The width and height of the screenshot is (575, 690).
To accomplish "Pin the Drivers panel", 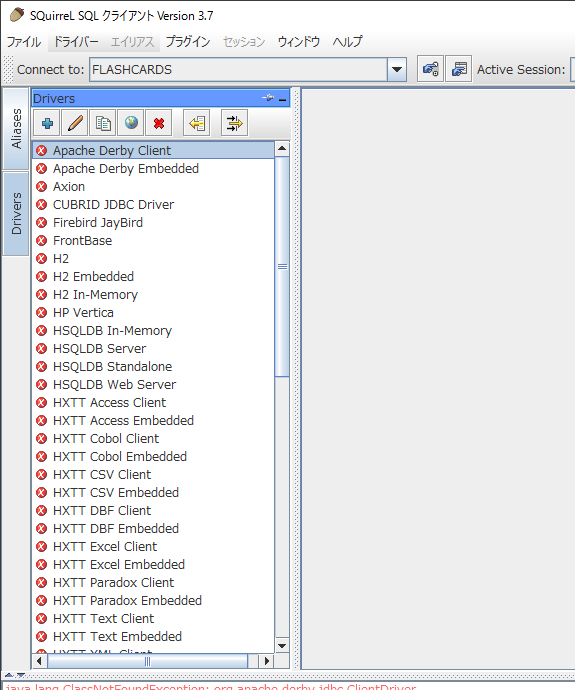I will pyautogui.click(x=267, y=98).
